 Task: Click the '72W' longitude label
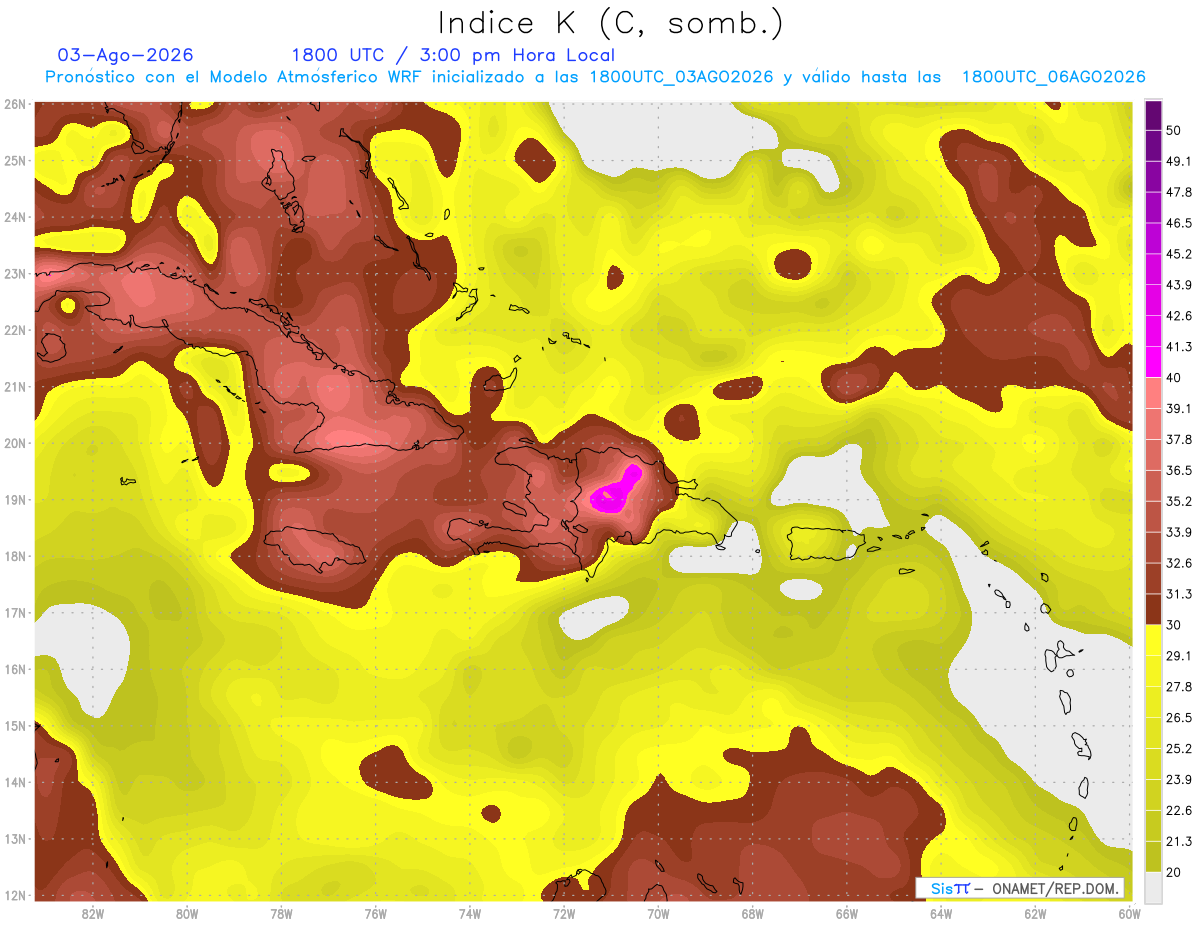point(564,913)
